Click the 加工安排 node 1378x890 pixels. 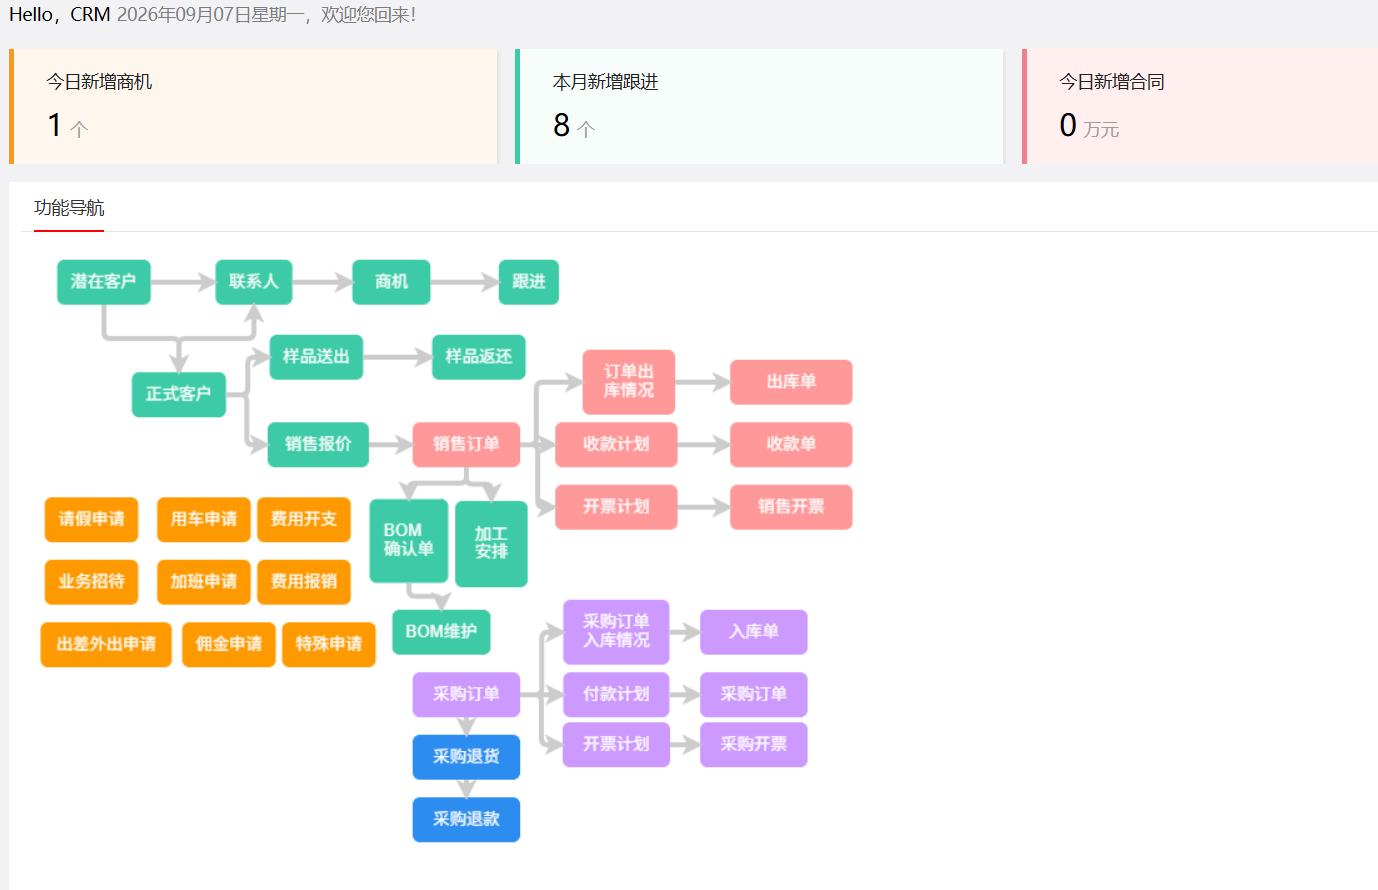(491, 544)
